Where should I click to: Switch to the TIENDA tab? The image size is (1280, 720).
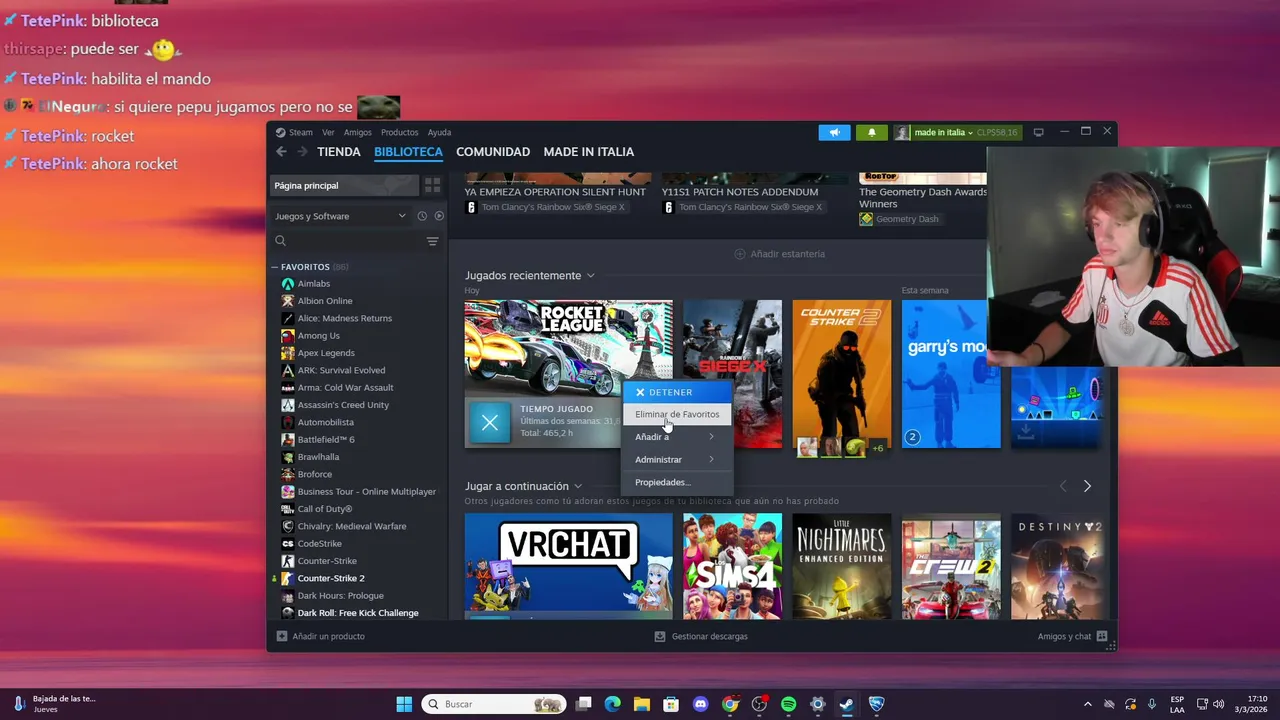coord(339,152)
